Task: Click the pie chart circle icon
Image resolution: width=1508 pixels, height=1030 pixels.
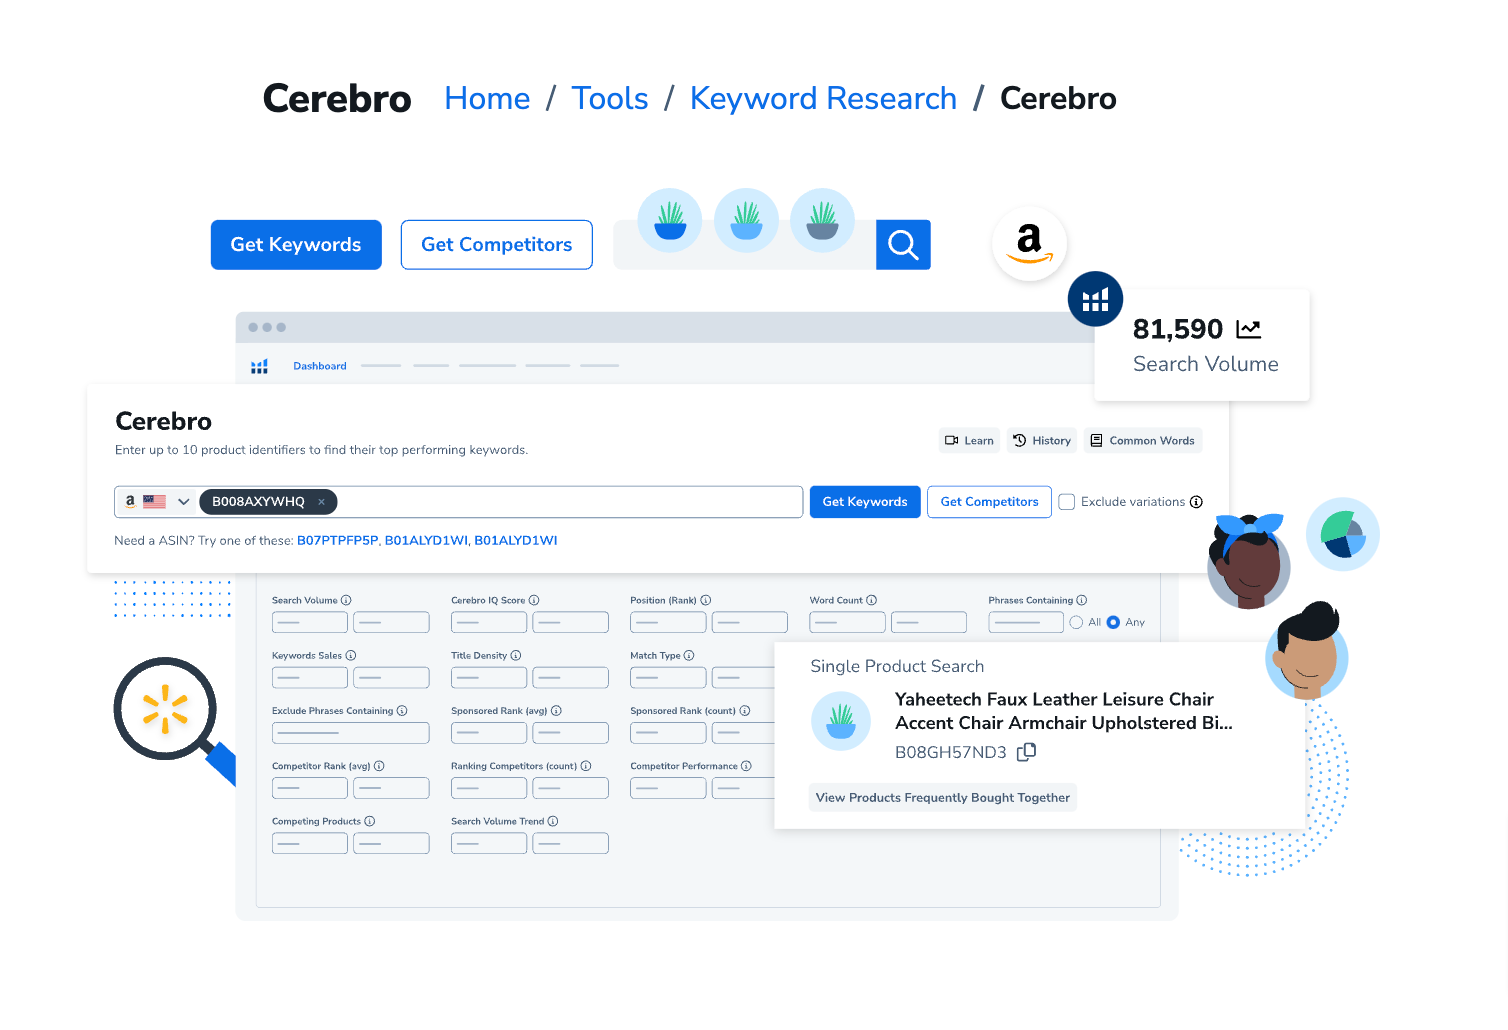Action: pos(1343,534)
